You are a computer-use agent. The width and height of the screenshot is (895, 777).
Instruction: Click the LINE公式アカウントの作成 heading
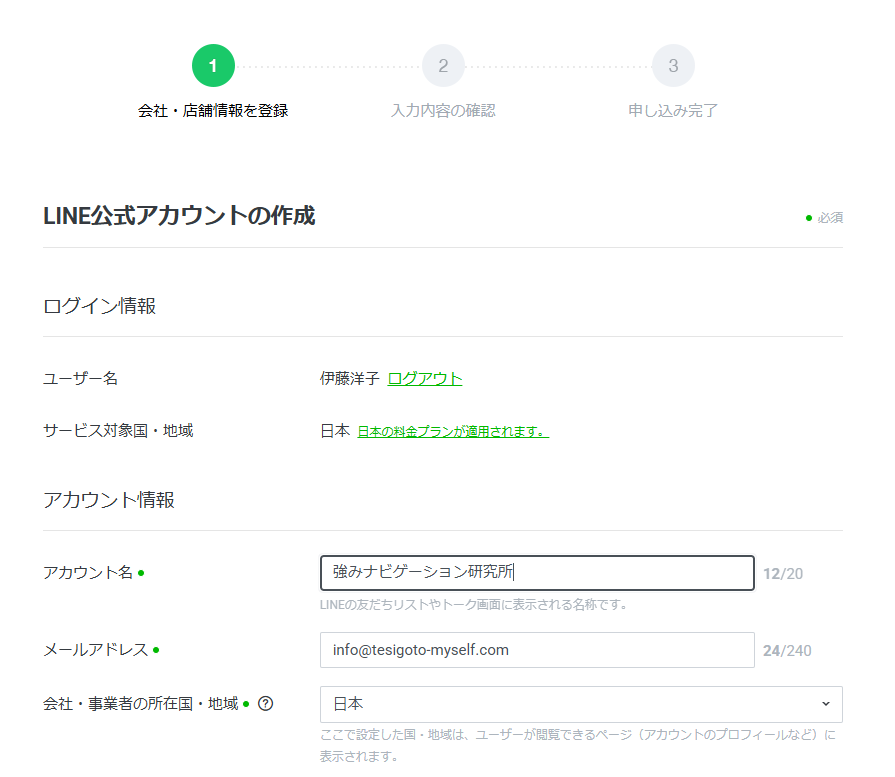[x=179, y=216]
